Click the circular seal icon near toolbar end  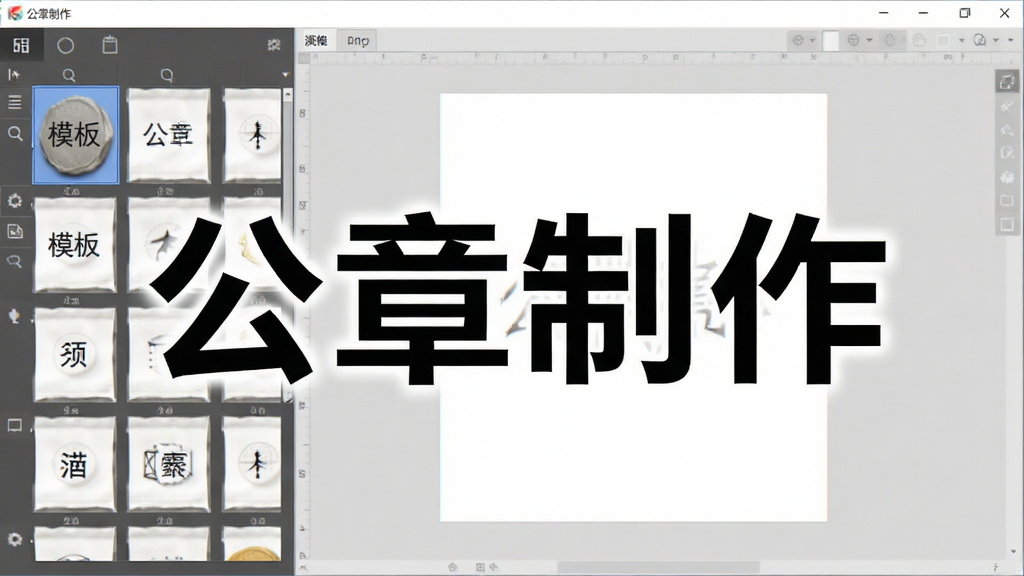coord(980,40)
